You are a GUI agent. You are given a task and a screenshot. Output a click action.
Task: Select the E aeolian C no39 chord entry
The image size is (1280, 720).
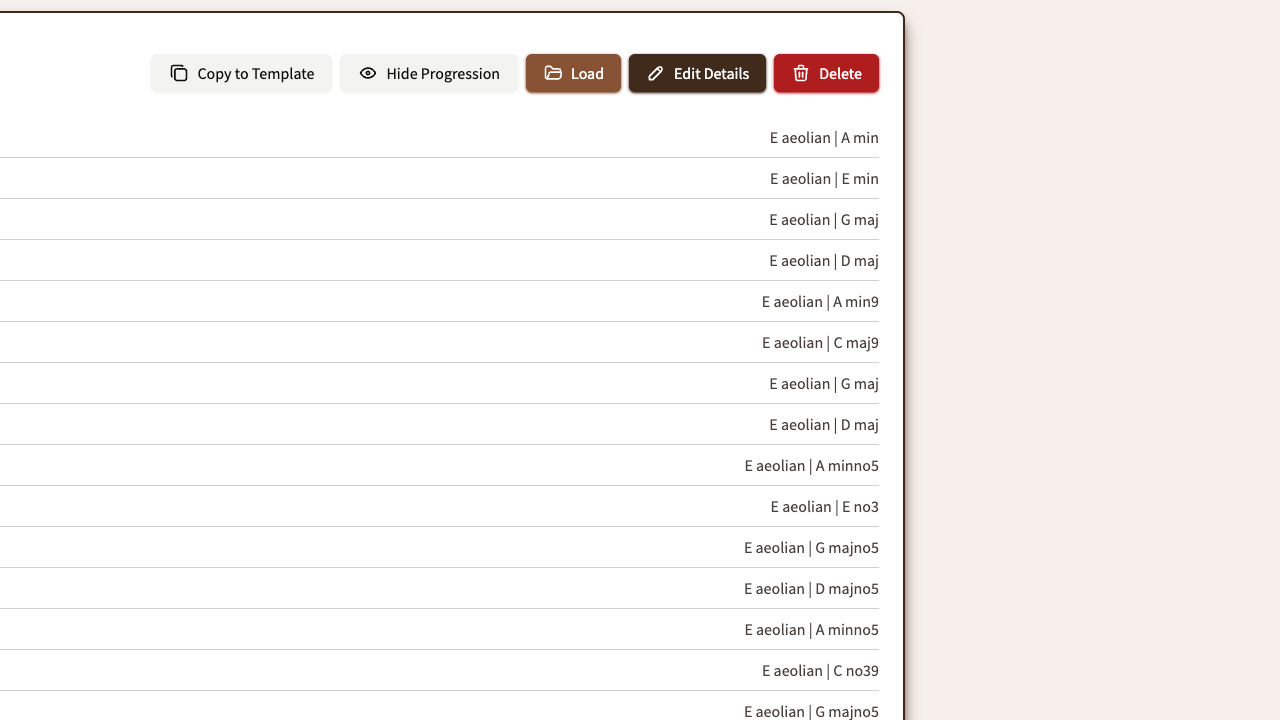tap(819, 670)
